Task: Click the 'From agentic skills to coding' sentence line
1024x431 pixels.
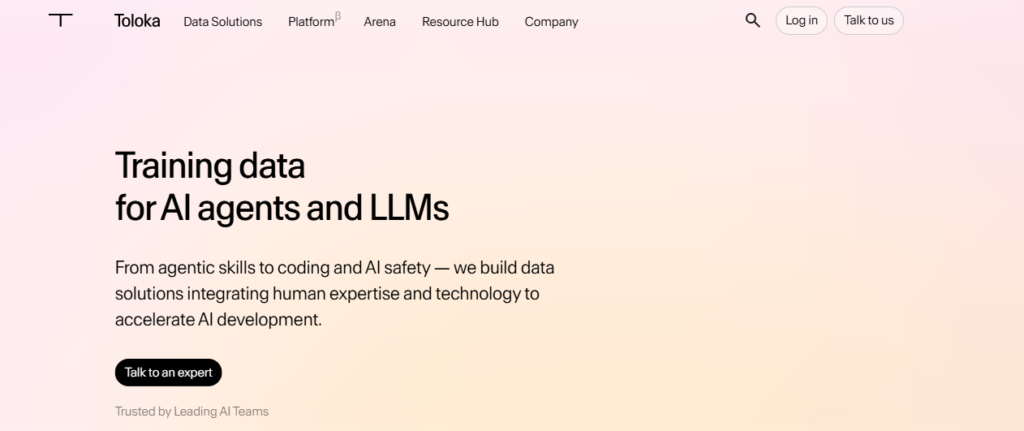Action: 334,268
